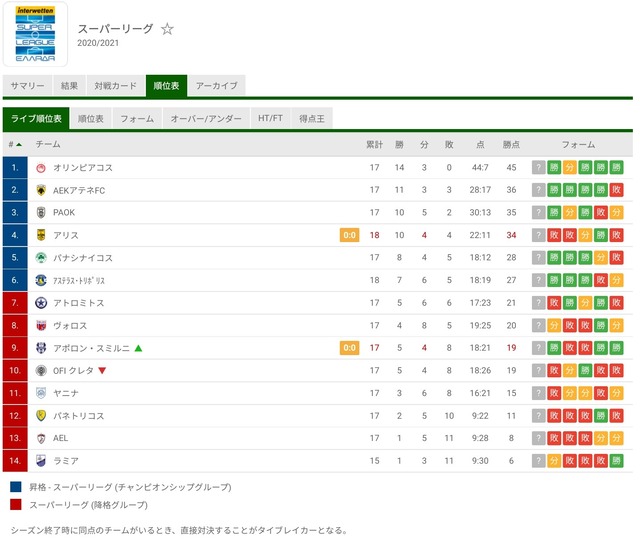Sort by the チーム column header
Screen dimensions: 640x542
(x=48, y=144)
